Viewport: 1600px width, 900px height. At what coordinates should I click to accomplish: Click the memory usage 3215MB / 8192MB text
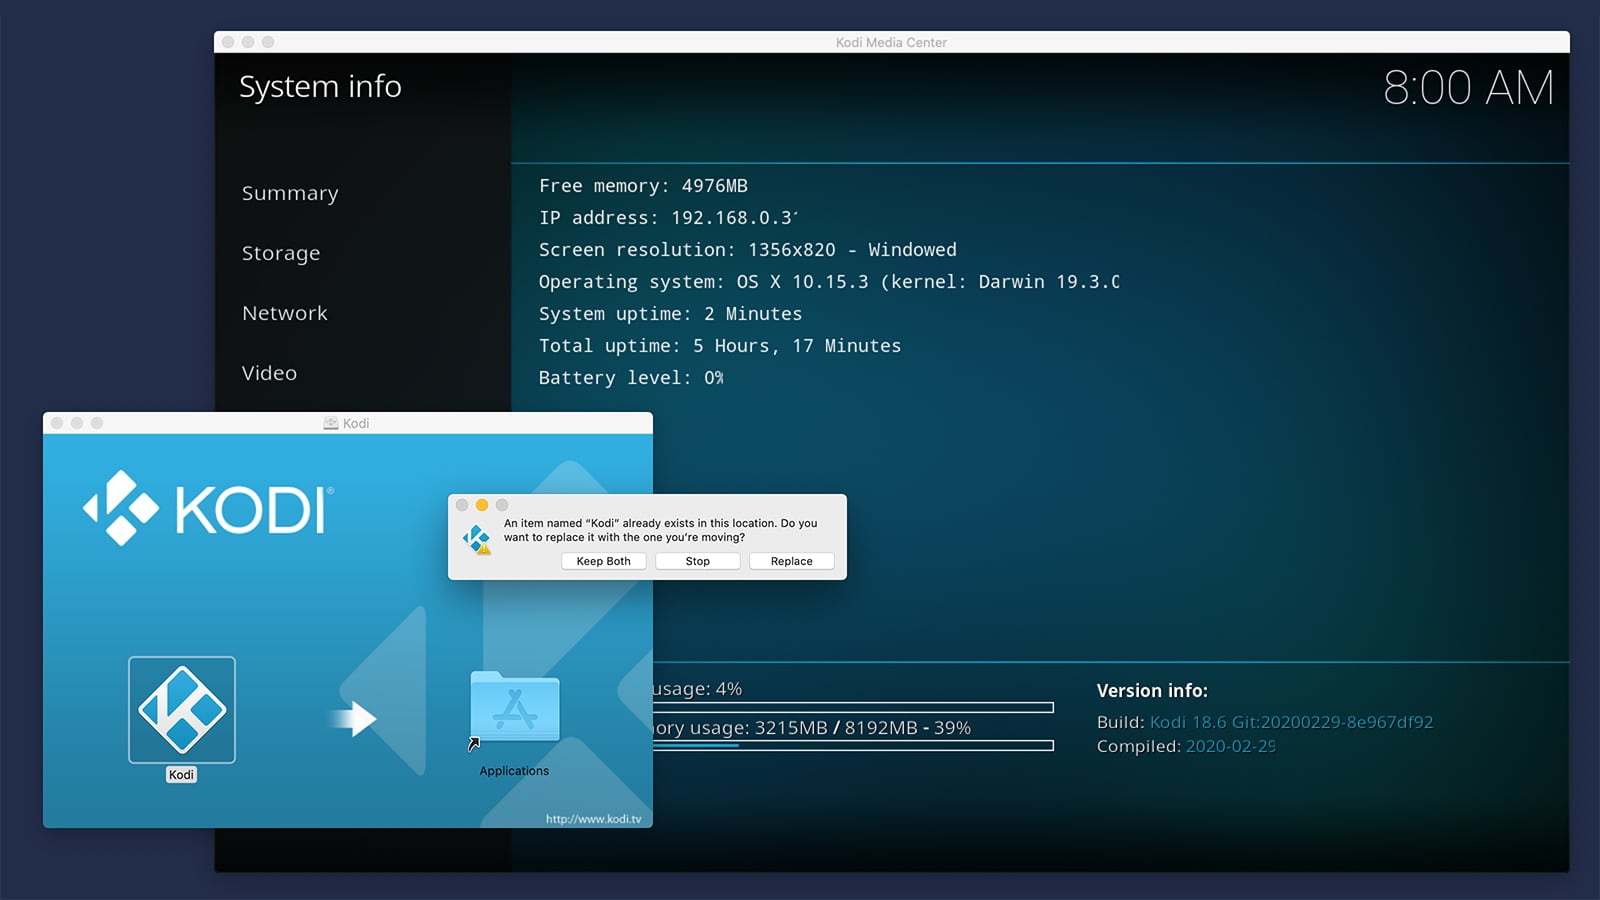(812, 728)
